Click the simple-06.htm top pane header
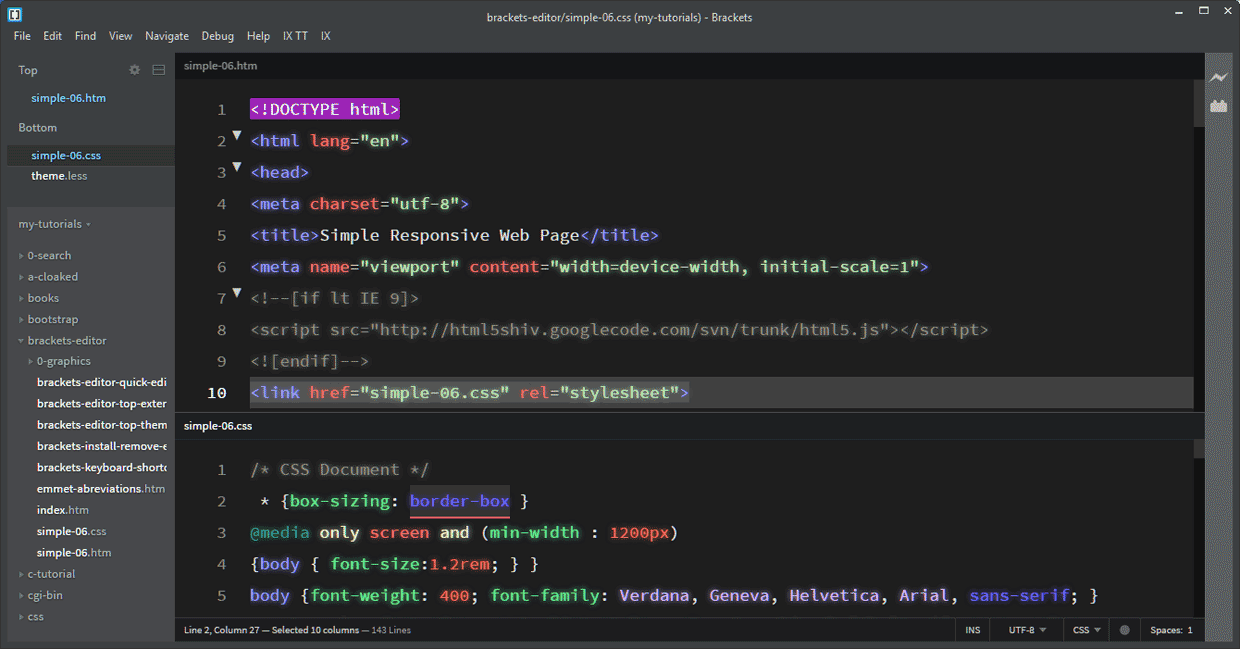Screen dimensions: 1240x649 220,65
